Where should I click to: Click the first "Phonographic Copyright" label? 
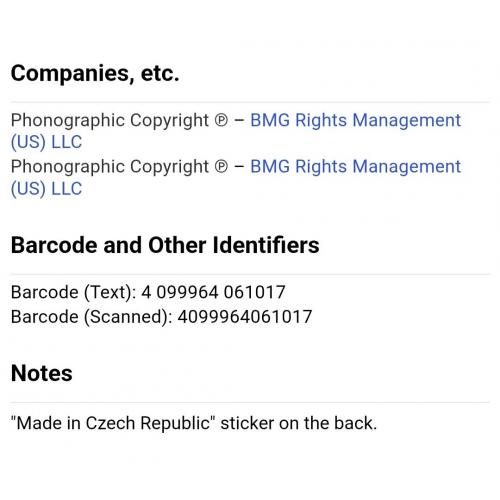click(x=110, y=121)
